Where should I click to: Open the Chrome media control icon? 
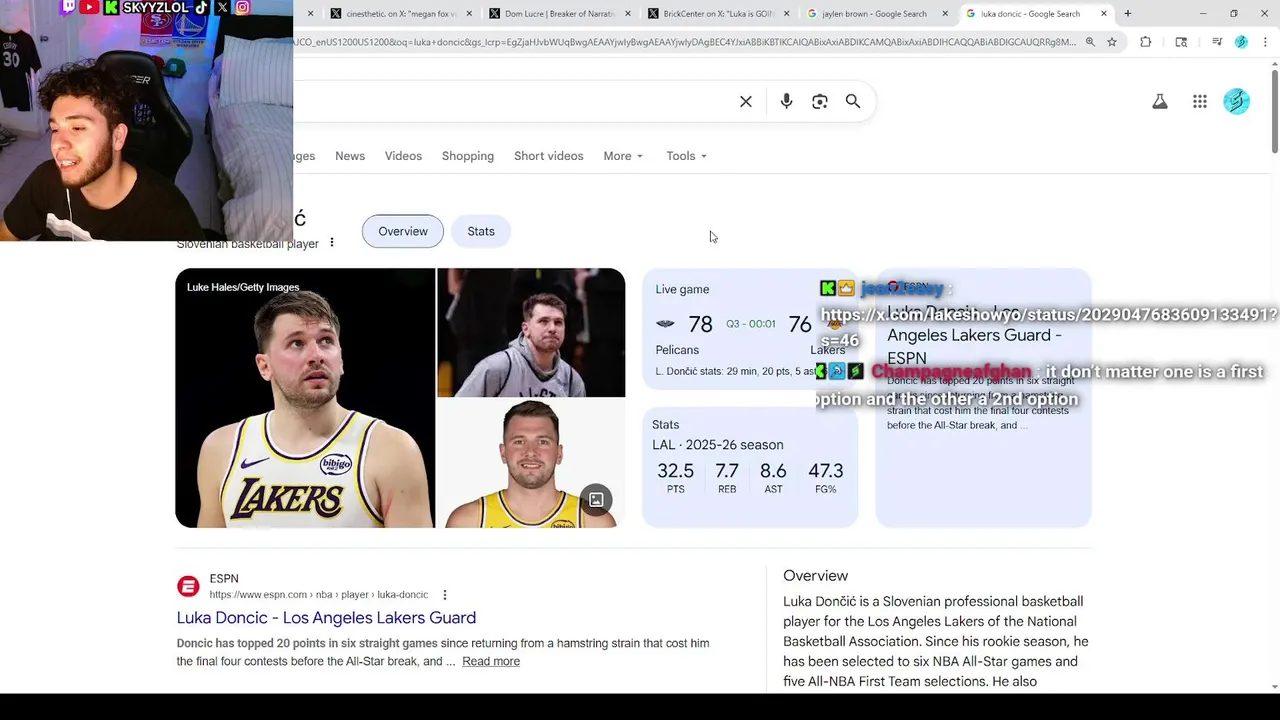[1217, 42]
